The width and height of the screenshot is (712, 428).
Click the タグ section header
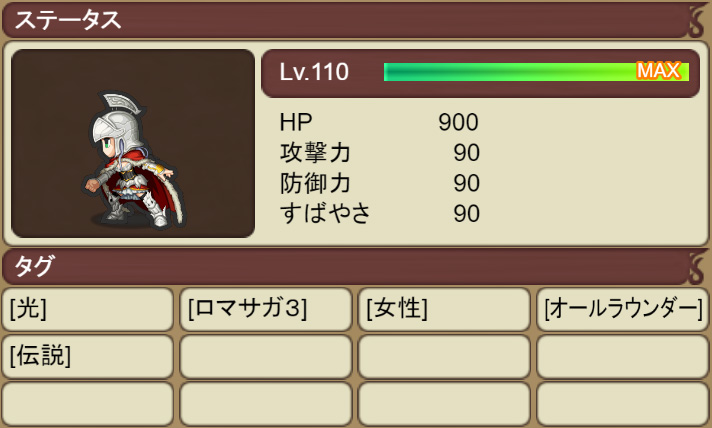356,266
